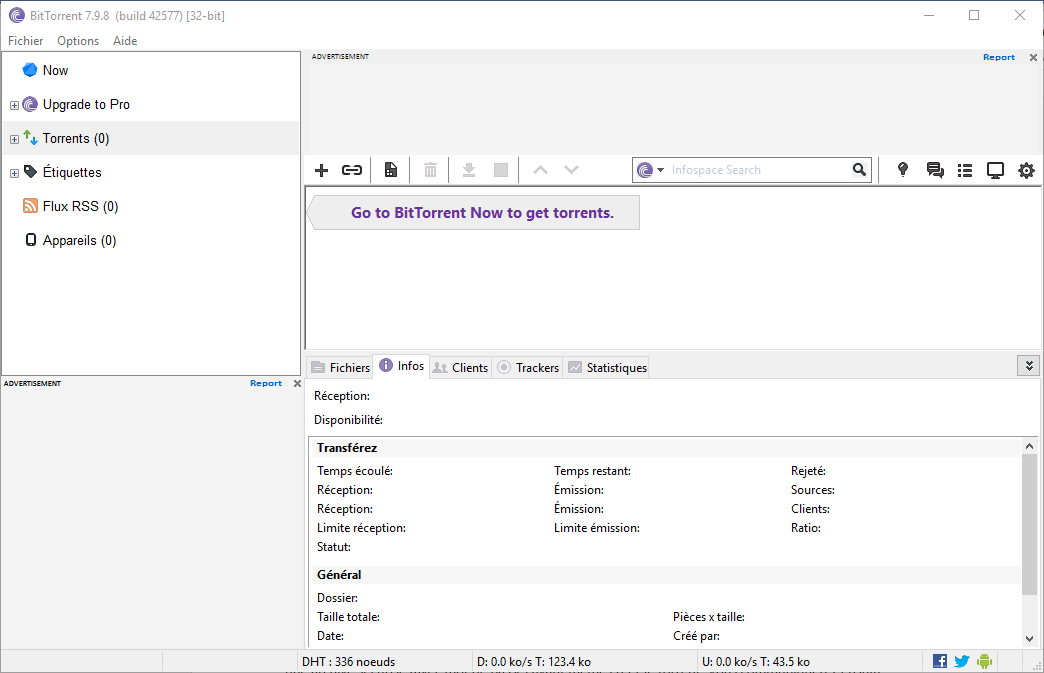The image size is (1044, 673).
Task: Expand the Étiquettes tree node
Action: coord(14,173)
